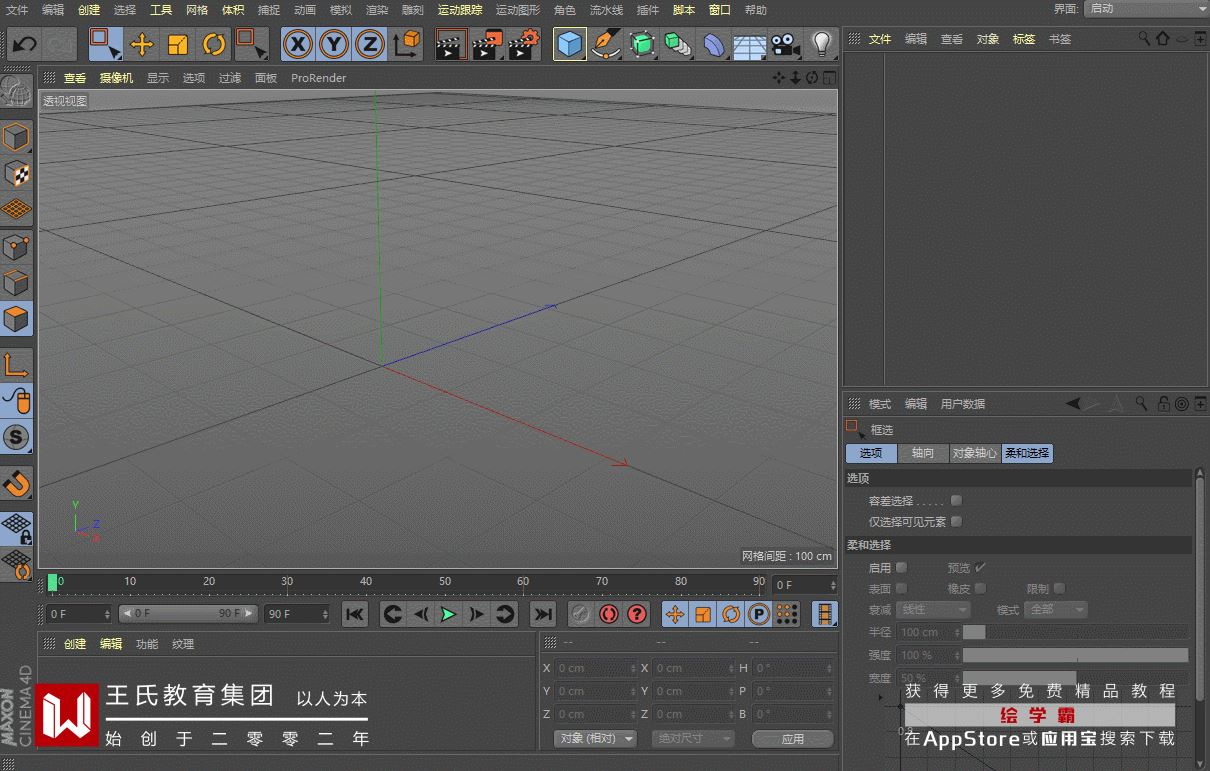Add a Light bulb object
The width and height of the screenshot is (1210, 771).
tap(821, 44)
